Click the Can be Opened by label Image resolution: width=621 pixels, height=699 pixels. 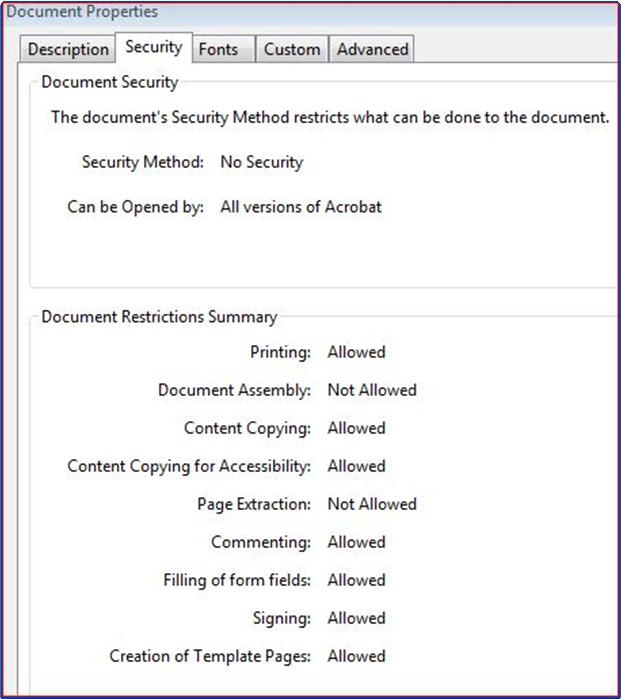pyautogui.click(x=136, y=207)
